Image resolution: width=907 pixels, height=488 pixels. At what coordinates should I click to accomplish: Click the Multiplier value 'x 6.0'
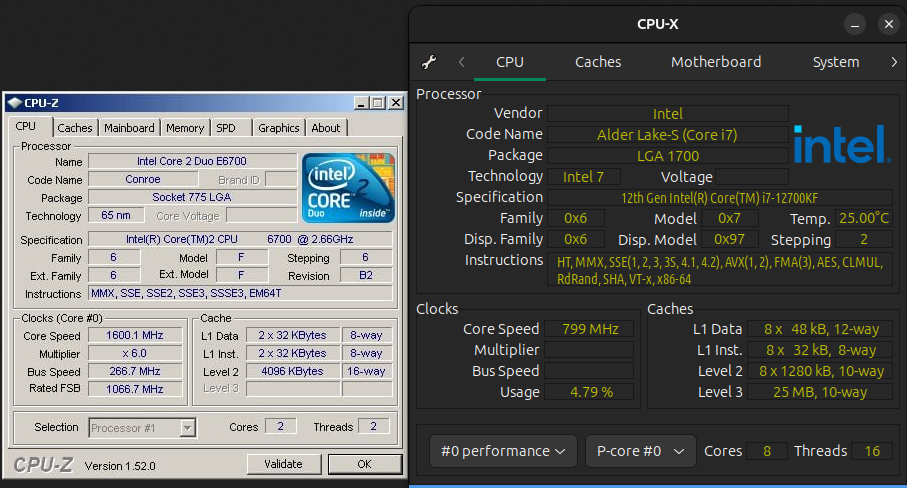pos(135,353)
